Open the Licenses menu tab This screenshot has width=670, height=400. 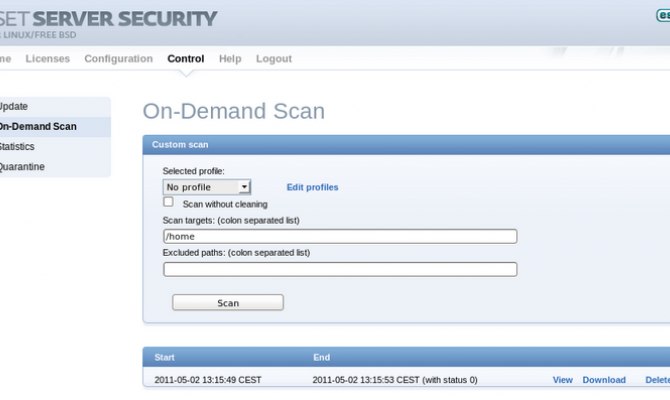tap(47, 59)
